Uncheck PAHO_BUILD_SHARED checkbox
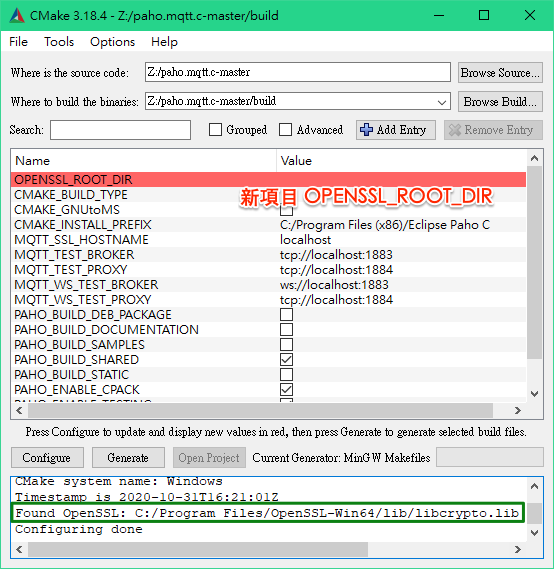554x569 pixels. pos(286,360)
